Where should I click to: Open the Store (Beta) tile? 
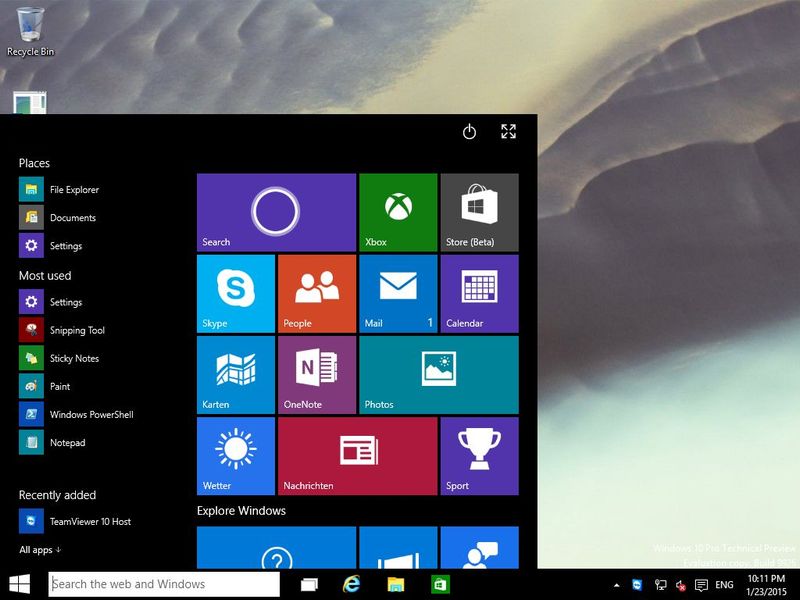pyautogui.click(x=480, y=212)
